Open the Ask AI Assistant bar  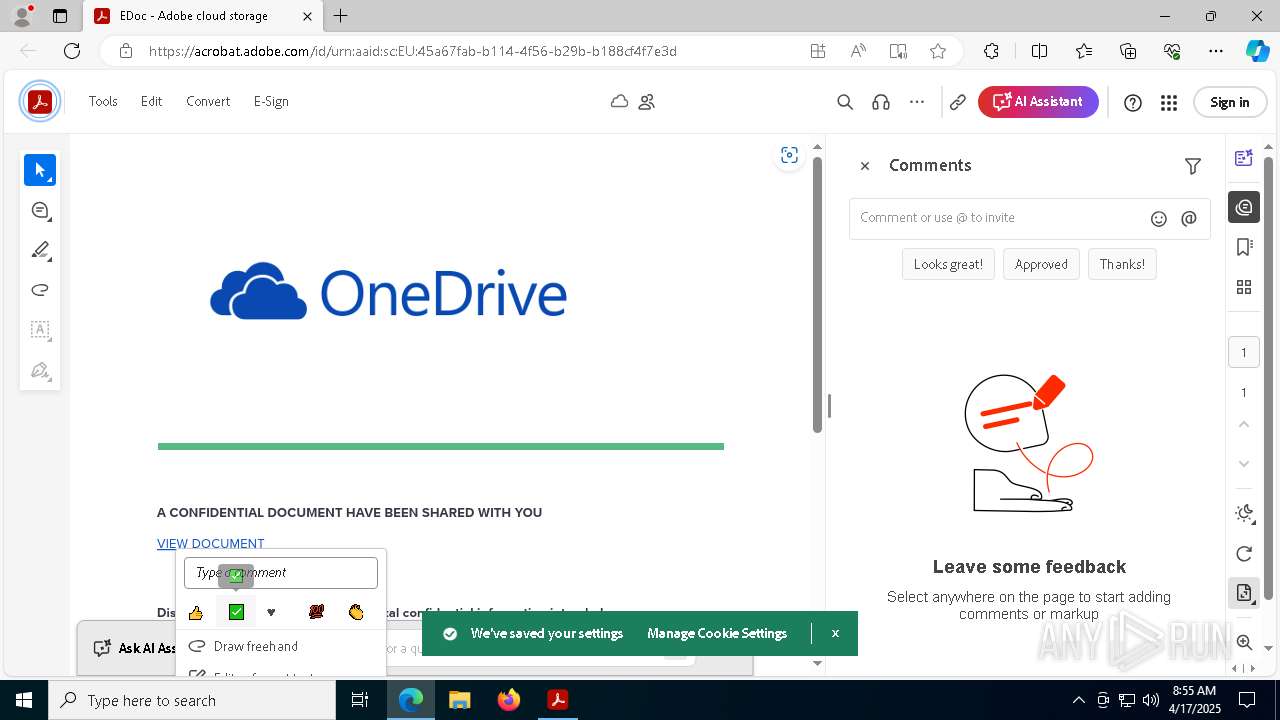click(134, 648)
